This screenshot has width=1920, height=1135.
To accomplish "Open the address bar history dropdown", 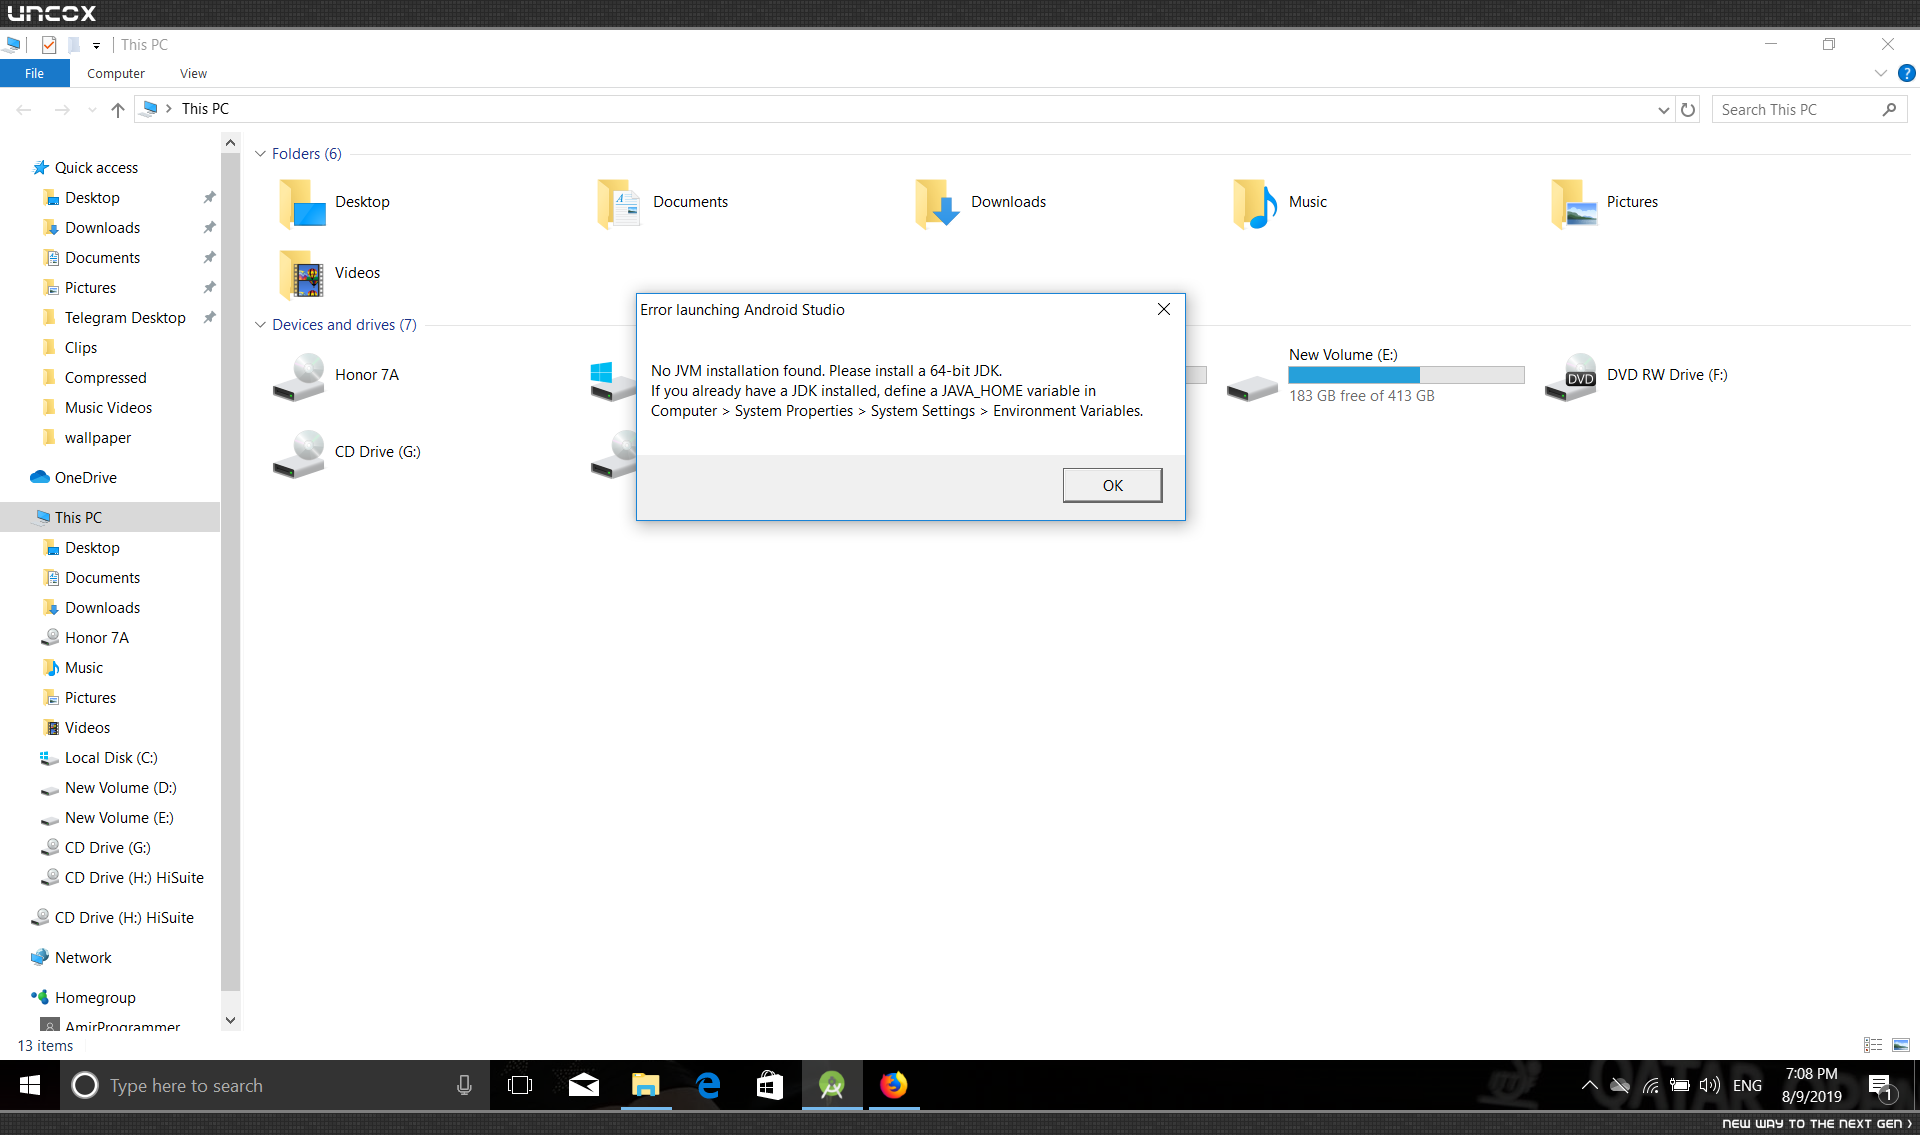I will (x=1664, y=109).
